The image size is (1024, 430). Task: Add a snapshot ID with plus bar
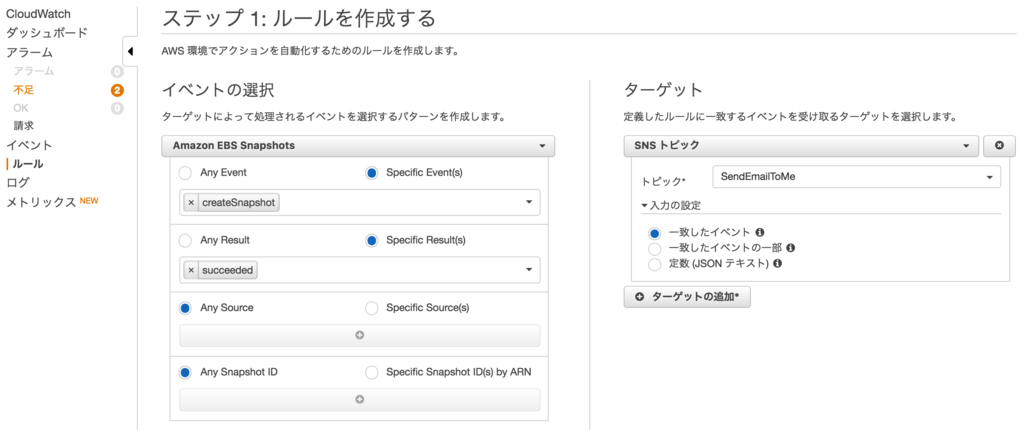point(360,399)
